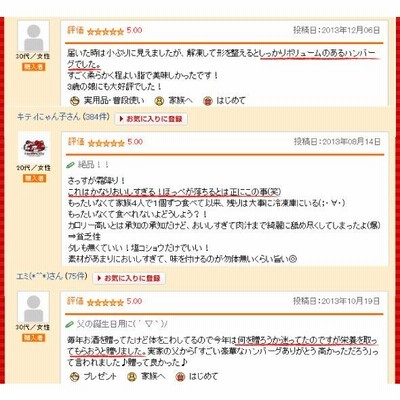The image size is (400, 400).
Task: Click the プレゼント face icon
Action: pos(75,377)
